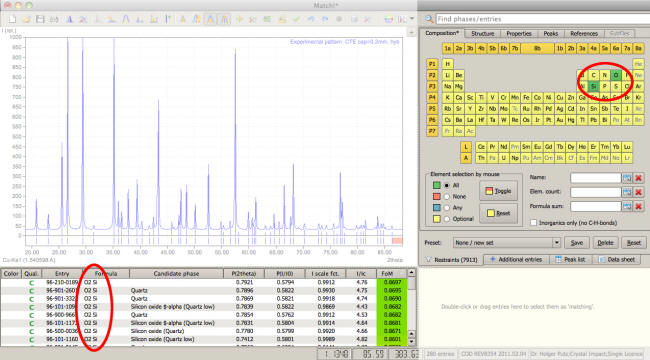The height and width of the screenshot is (360, 650).
Task: Click the Reset button beside Delete
Action: click(633, 243)
